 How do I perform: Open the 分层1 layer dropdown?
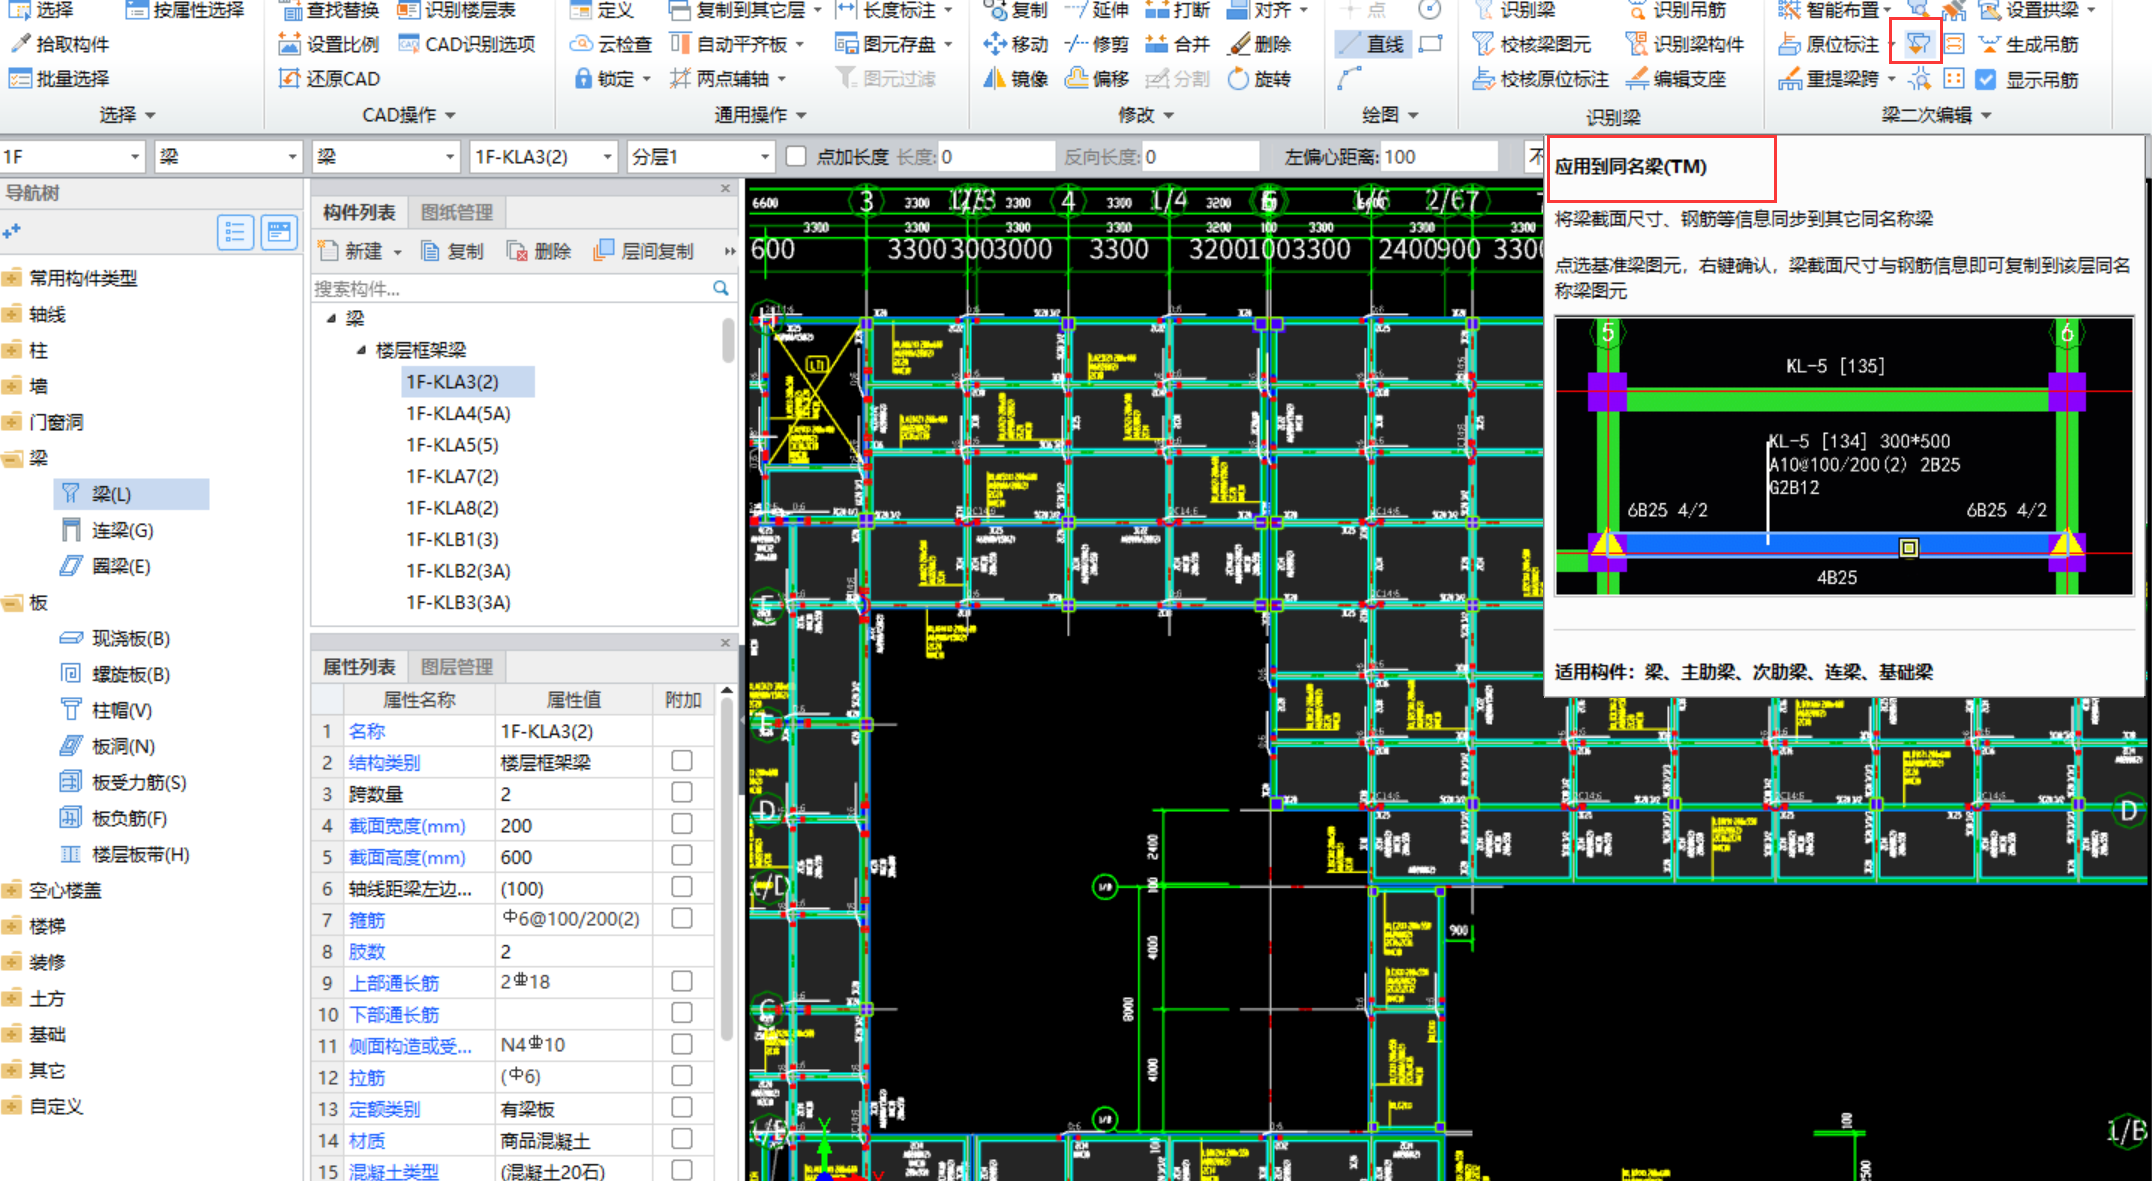[765, 157]
